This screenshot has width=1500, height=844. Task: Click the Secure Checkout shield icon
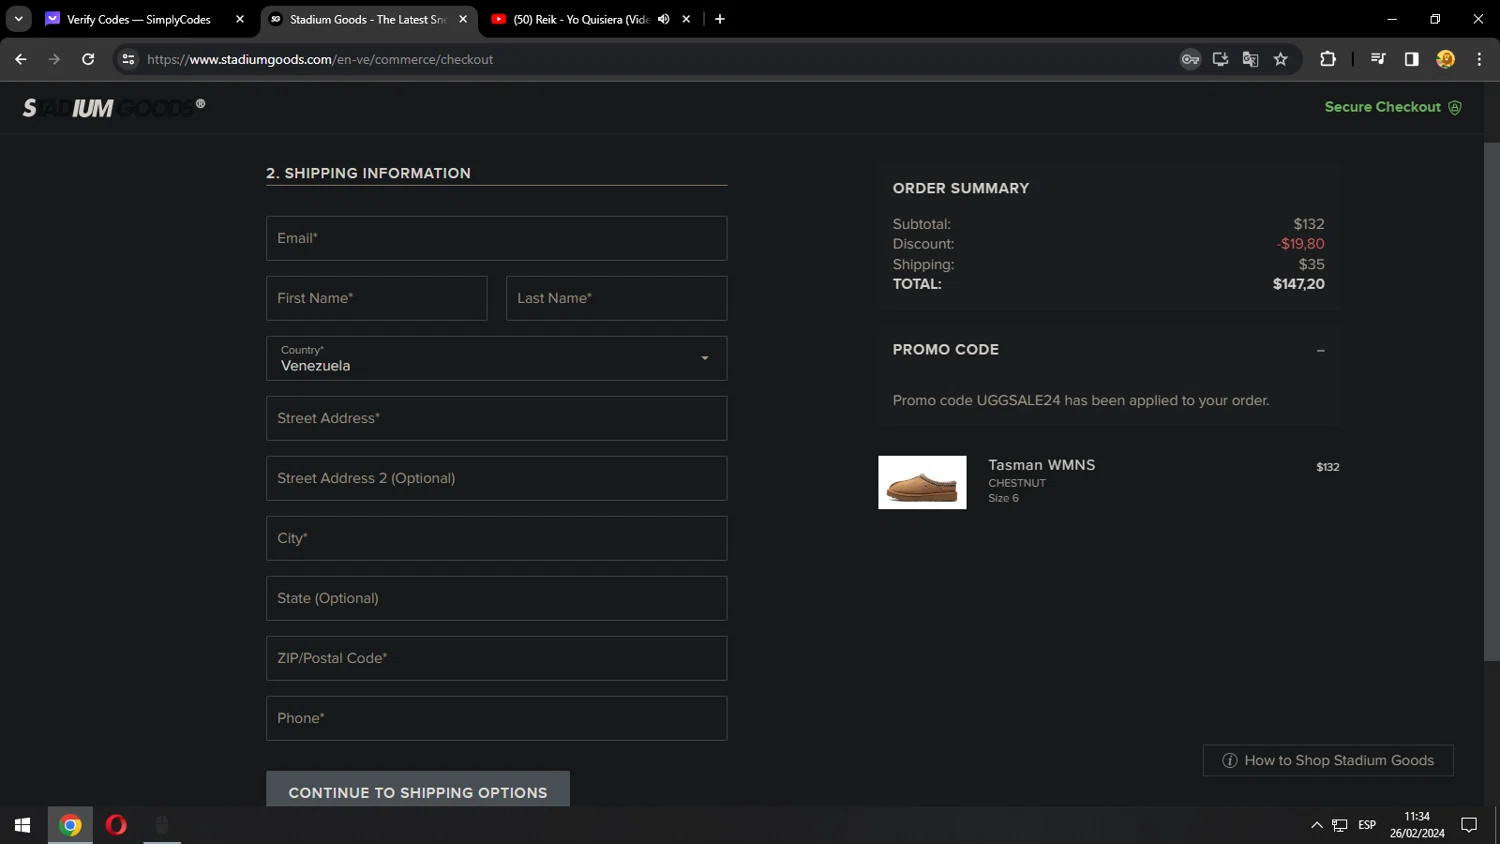(x=1455, y=108)
